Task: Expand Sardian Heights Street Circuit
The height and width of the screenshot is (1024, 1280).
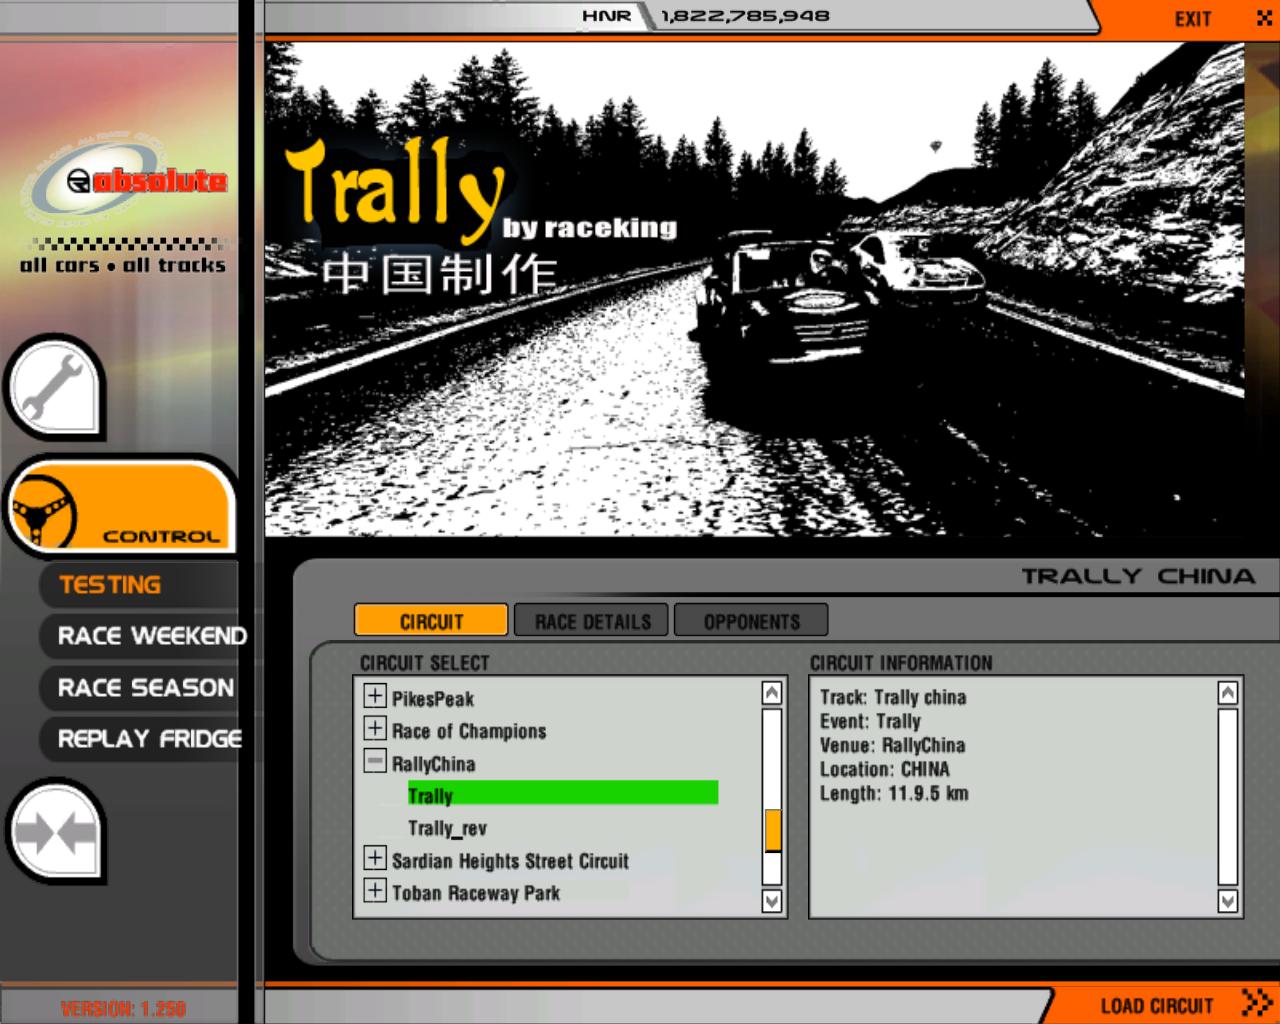Action: click(x=375, y=859)
